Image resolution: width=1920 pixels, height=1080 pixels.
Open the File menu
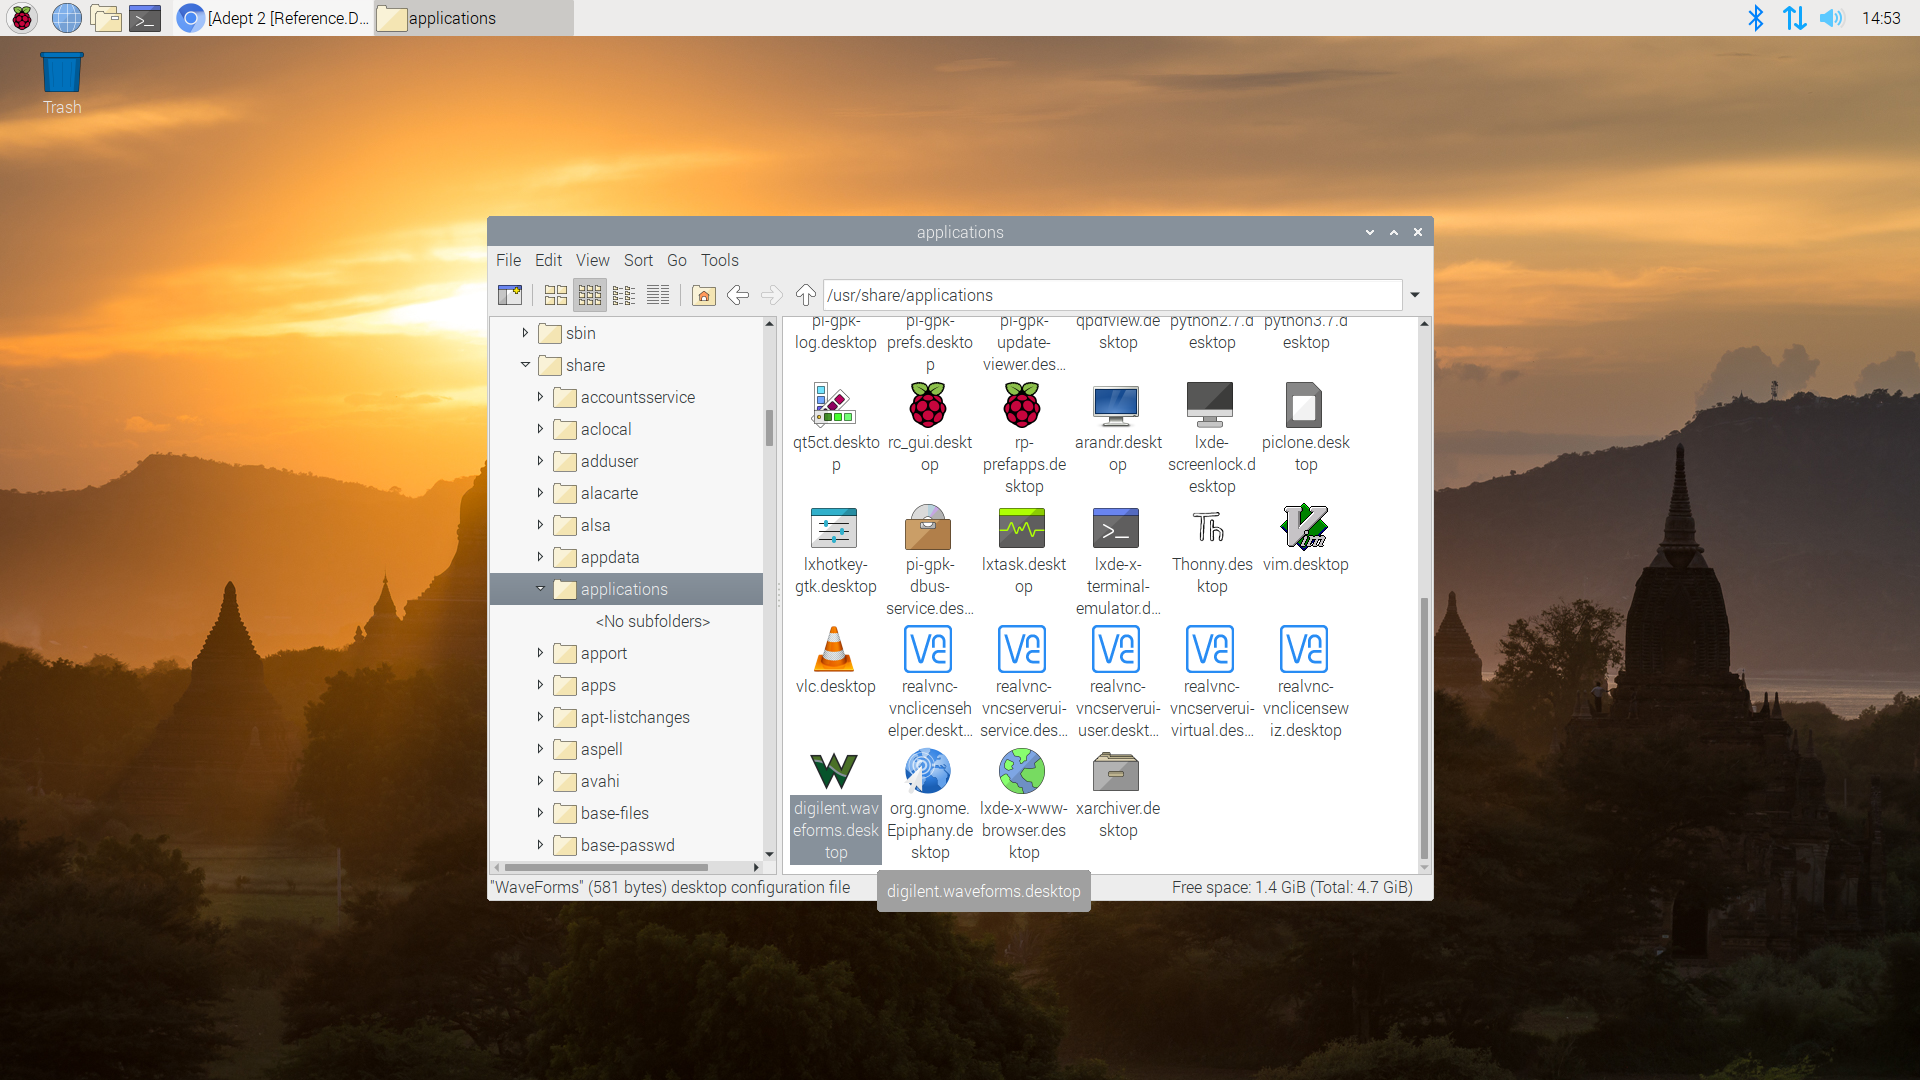tap(508, 260)
